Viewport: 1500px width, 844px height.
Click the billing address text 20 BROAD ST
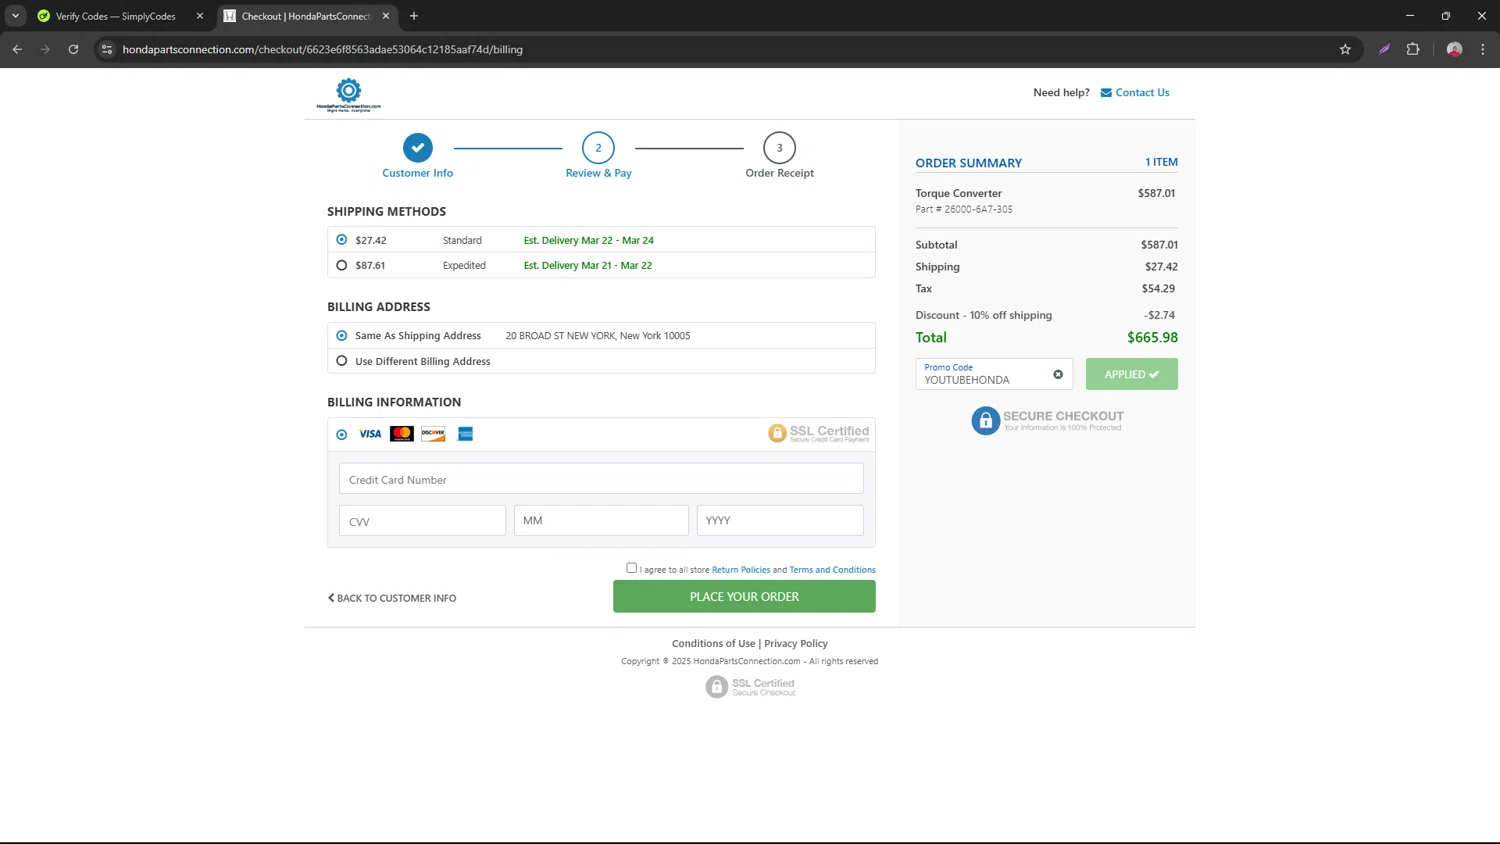598,336
